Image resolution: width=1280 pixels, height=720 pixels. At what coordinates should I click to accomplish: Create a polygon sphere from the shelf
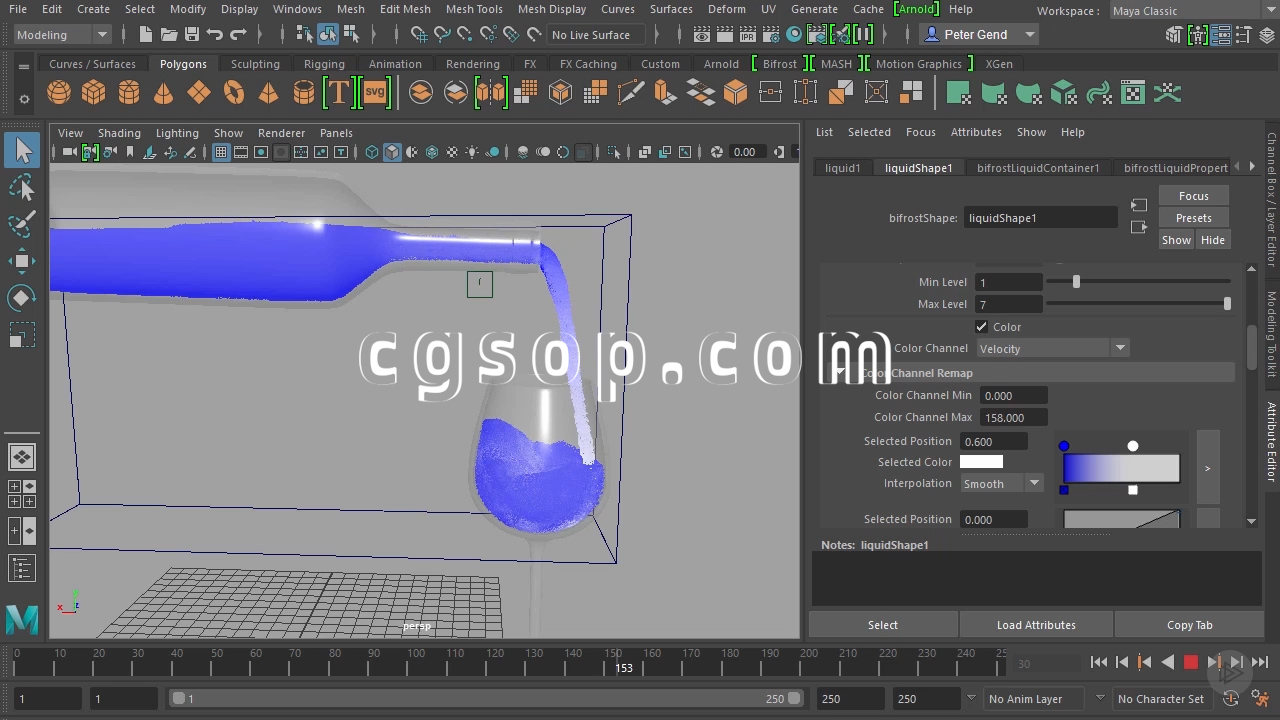tap(59, 93)
